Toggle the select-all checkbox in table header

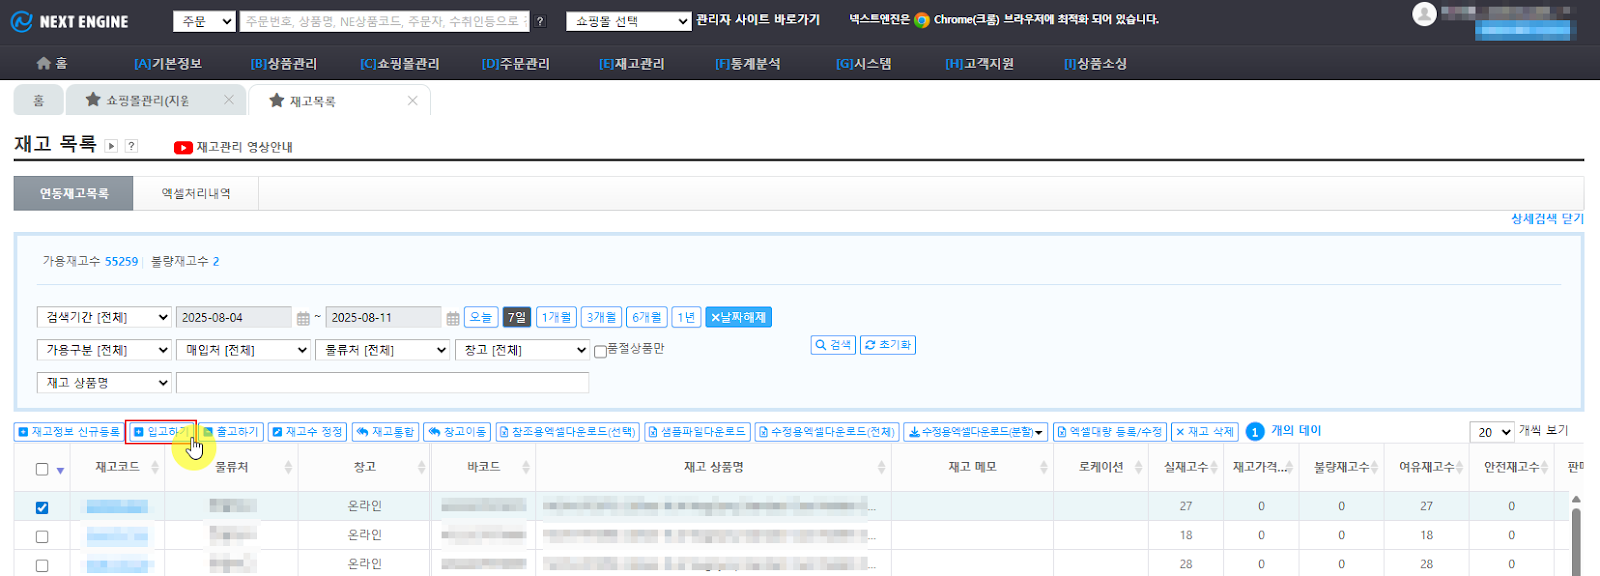(x=42, y=469)
